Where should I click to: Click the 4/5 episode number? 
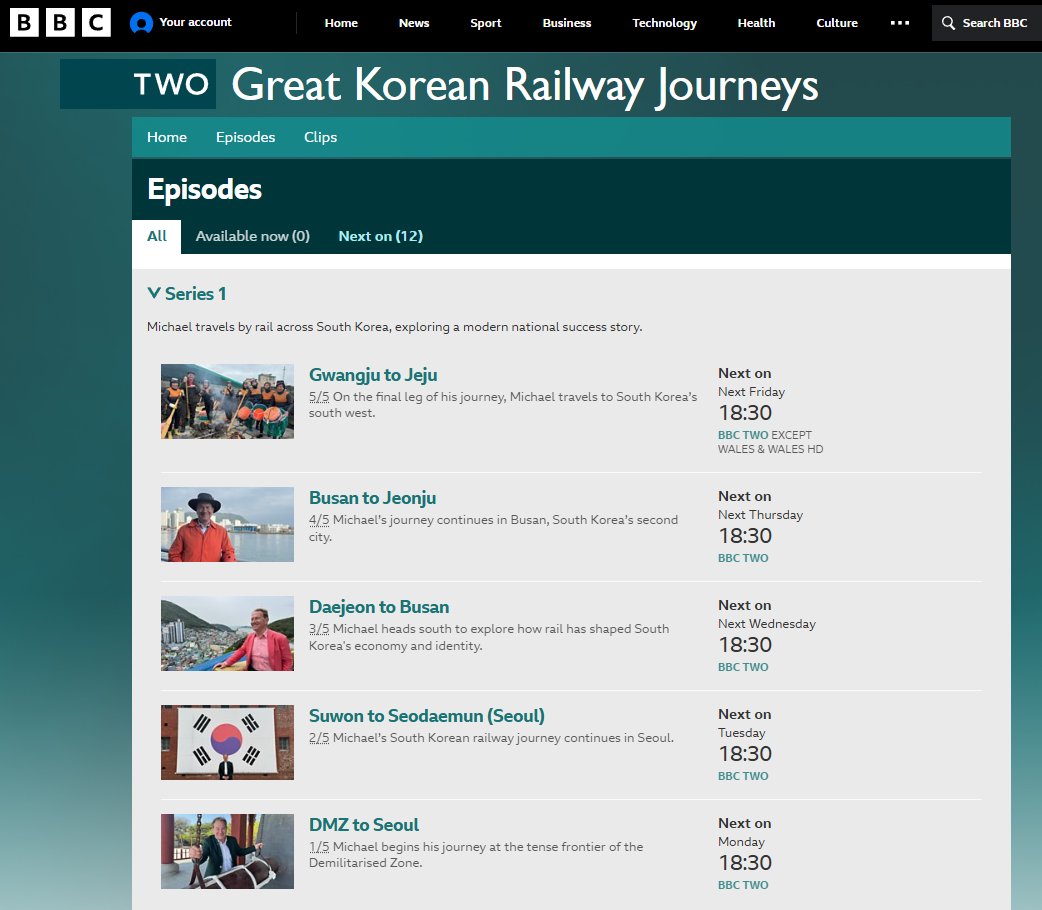[319, 520]
